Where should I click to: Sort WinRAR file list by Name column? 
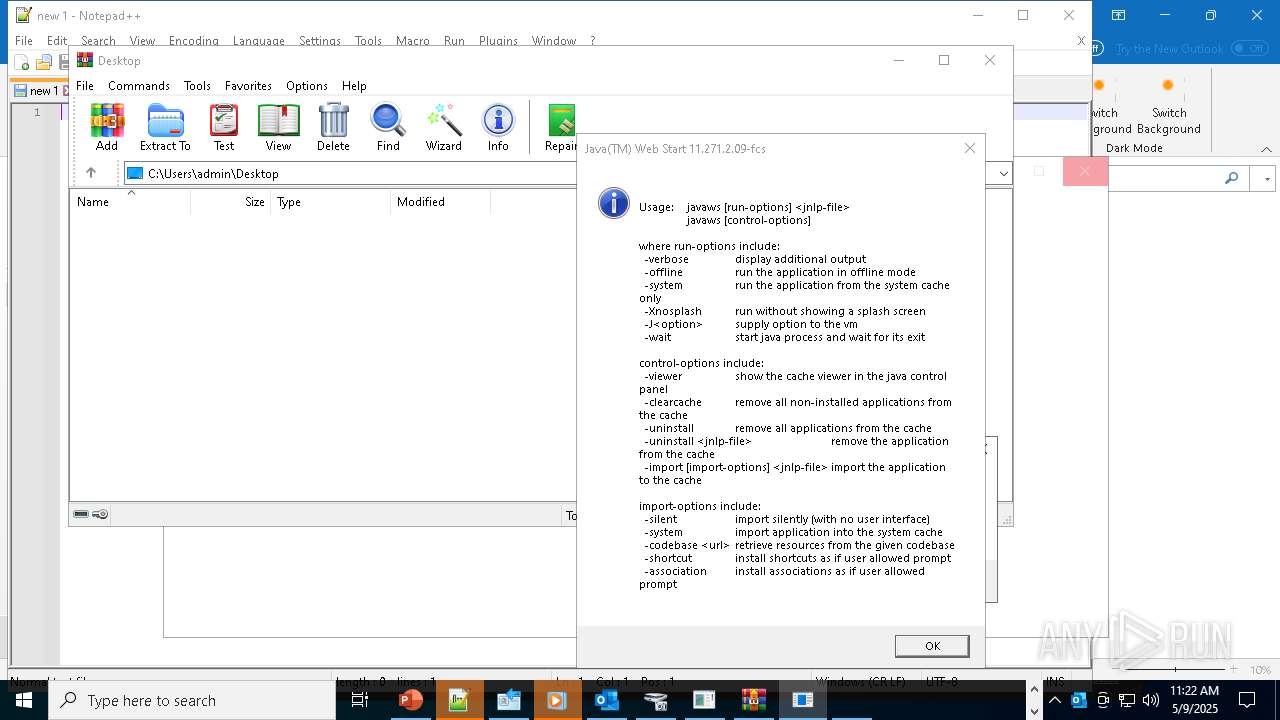pos(130,202)
